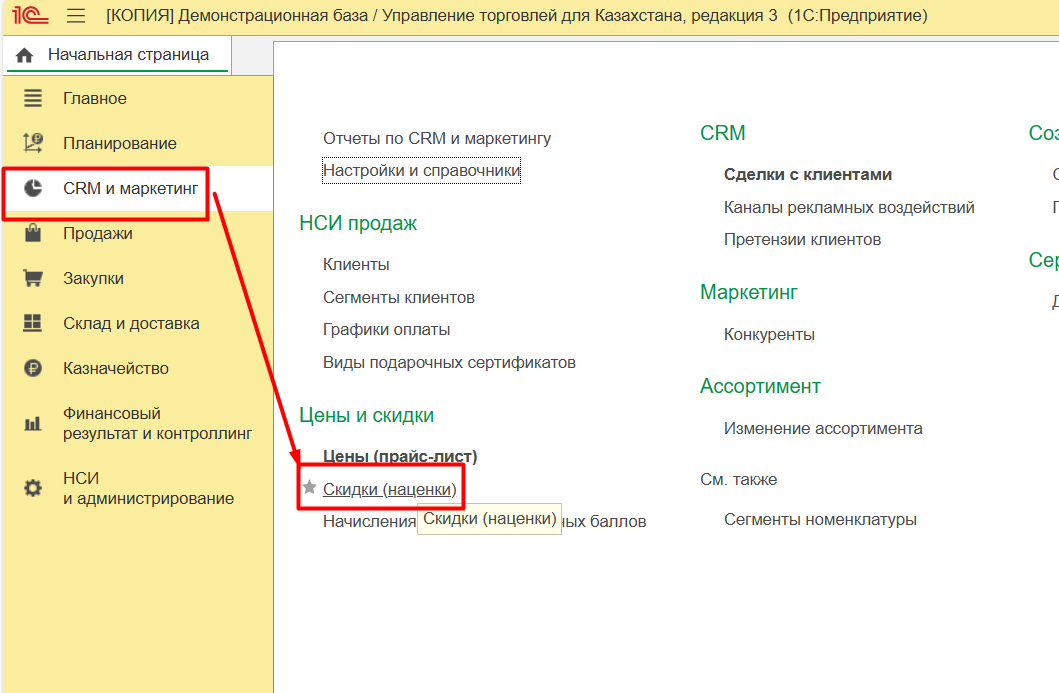1059x693 pixels.
Task: Open the hamburger main menu icon
Action: pyautogui.click(x=75, y=16)
